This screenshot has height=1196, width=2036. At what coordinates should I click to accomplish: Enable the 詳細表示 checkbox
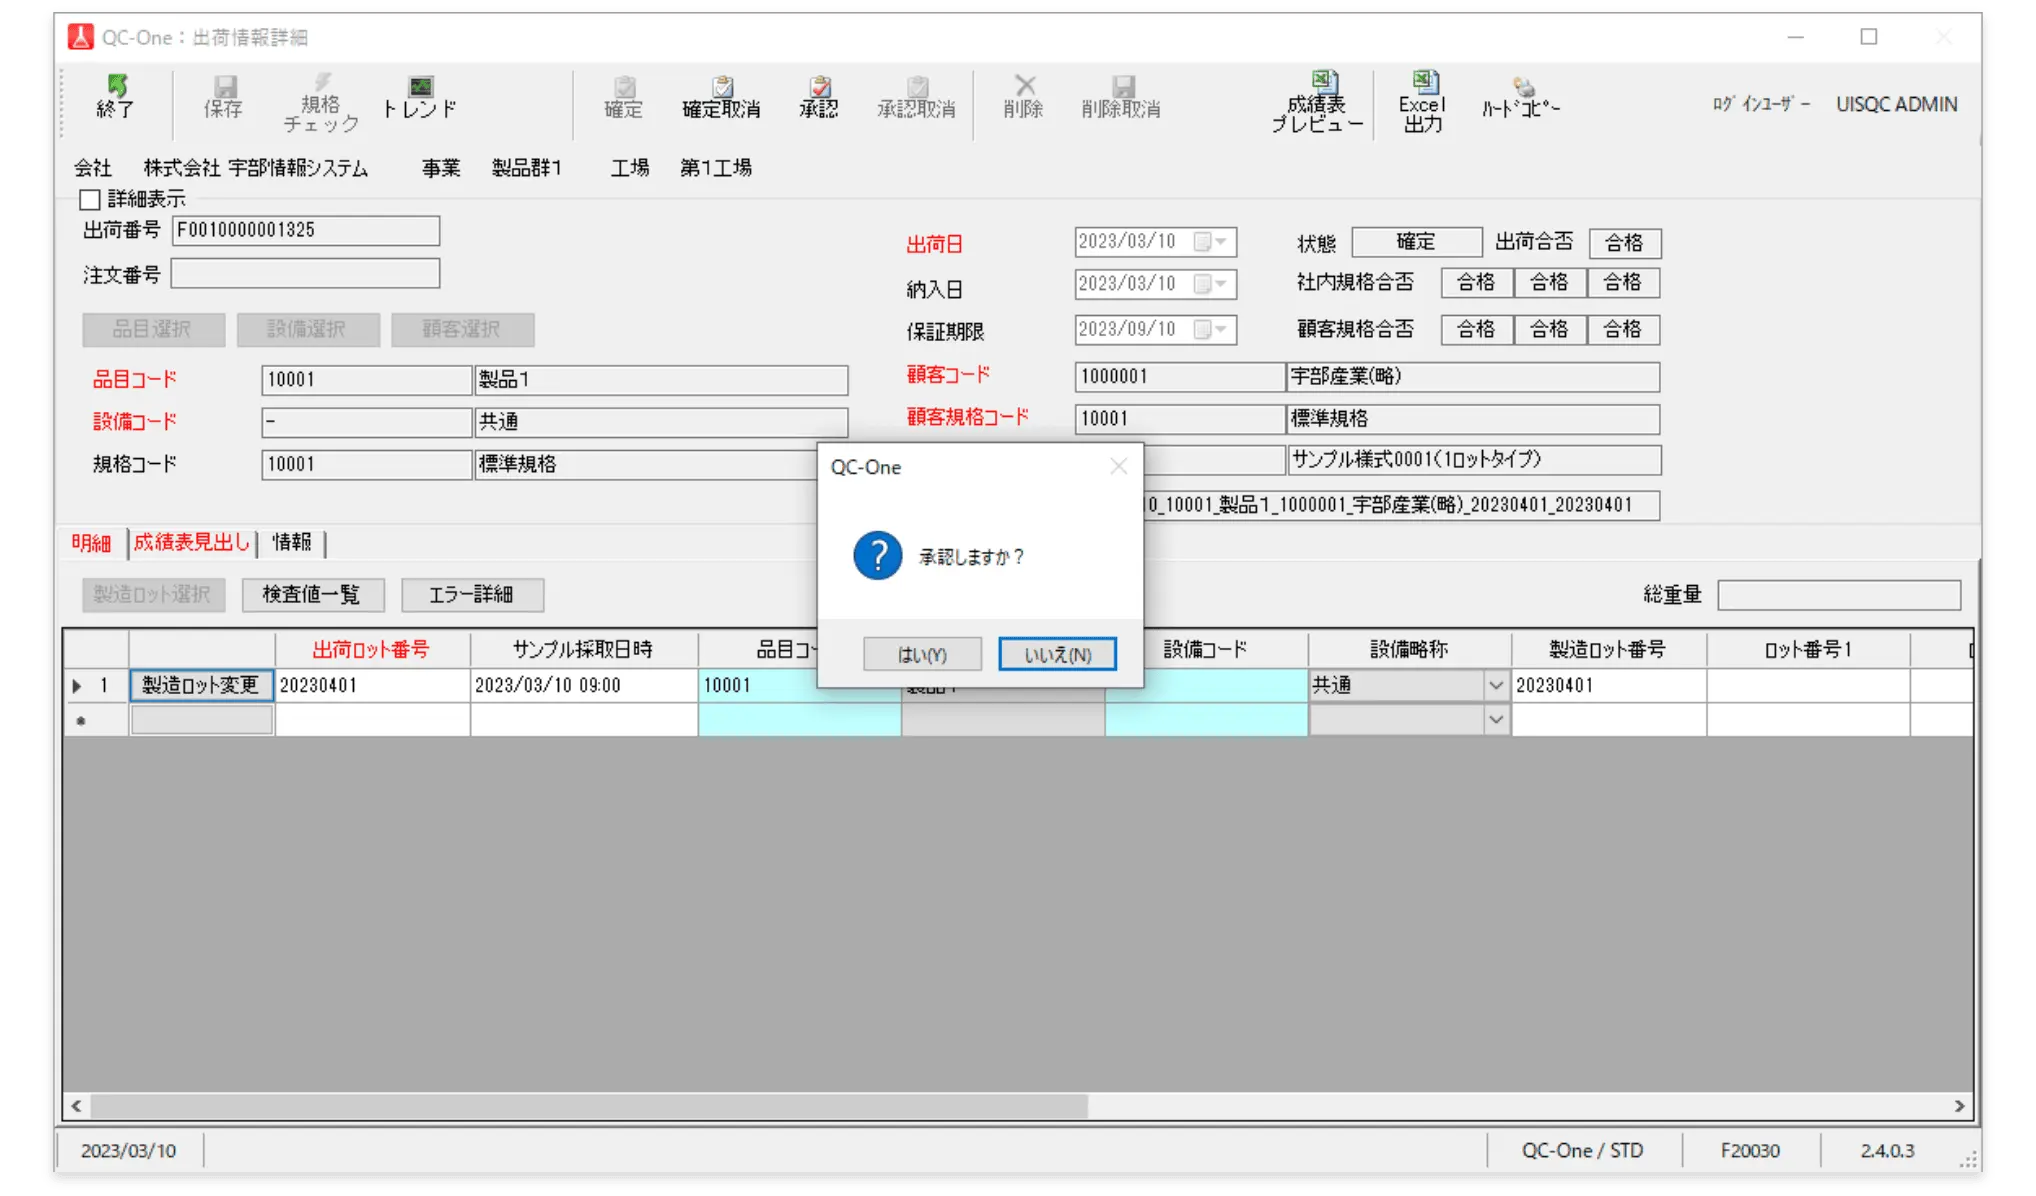pos(90,199)
